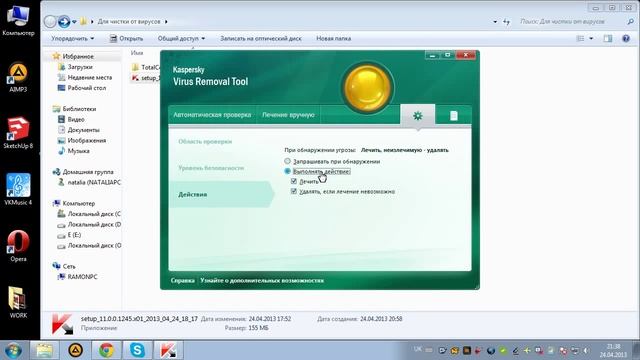The image size is (640, 360).
Task: Open the report document icon tab
Action: point(453,116)
